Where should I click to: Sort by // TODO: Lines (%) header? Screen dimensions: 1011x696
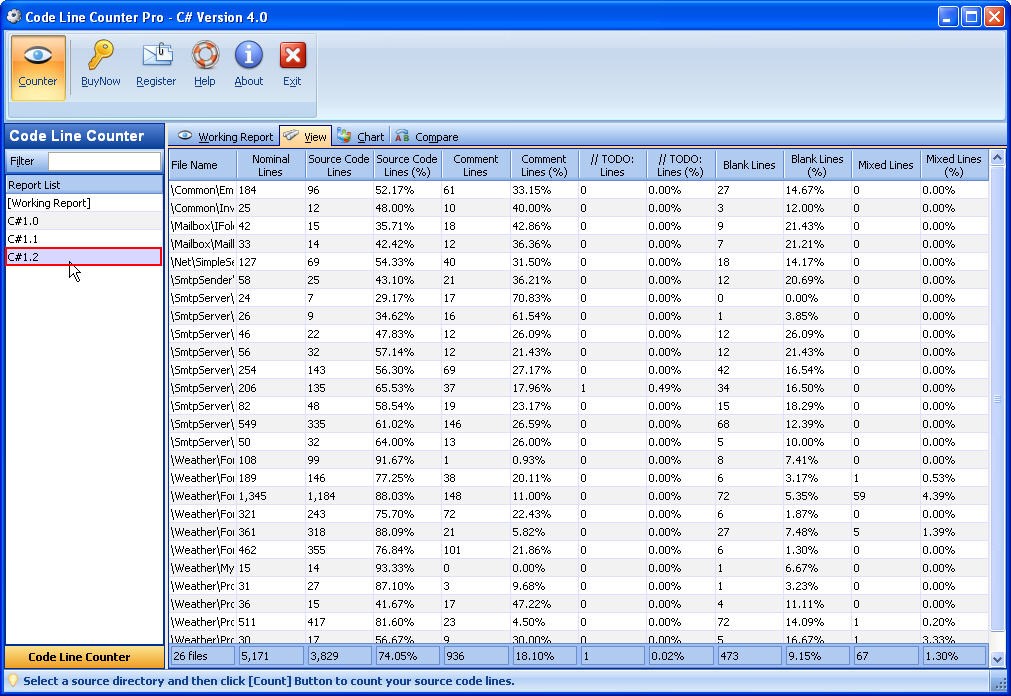point(681,165)
